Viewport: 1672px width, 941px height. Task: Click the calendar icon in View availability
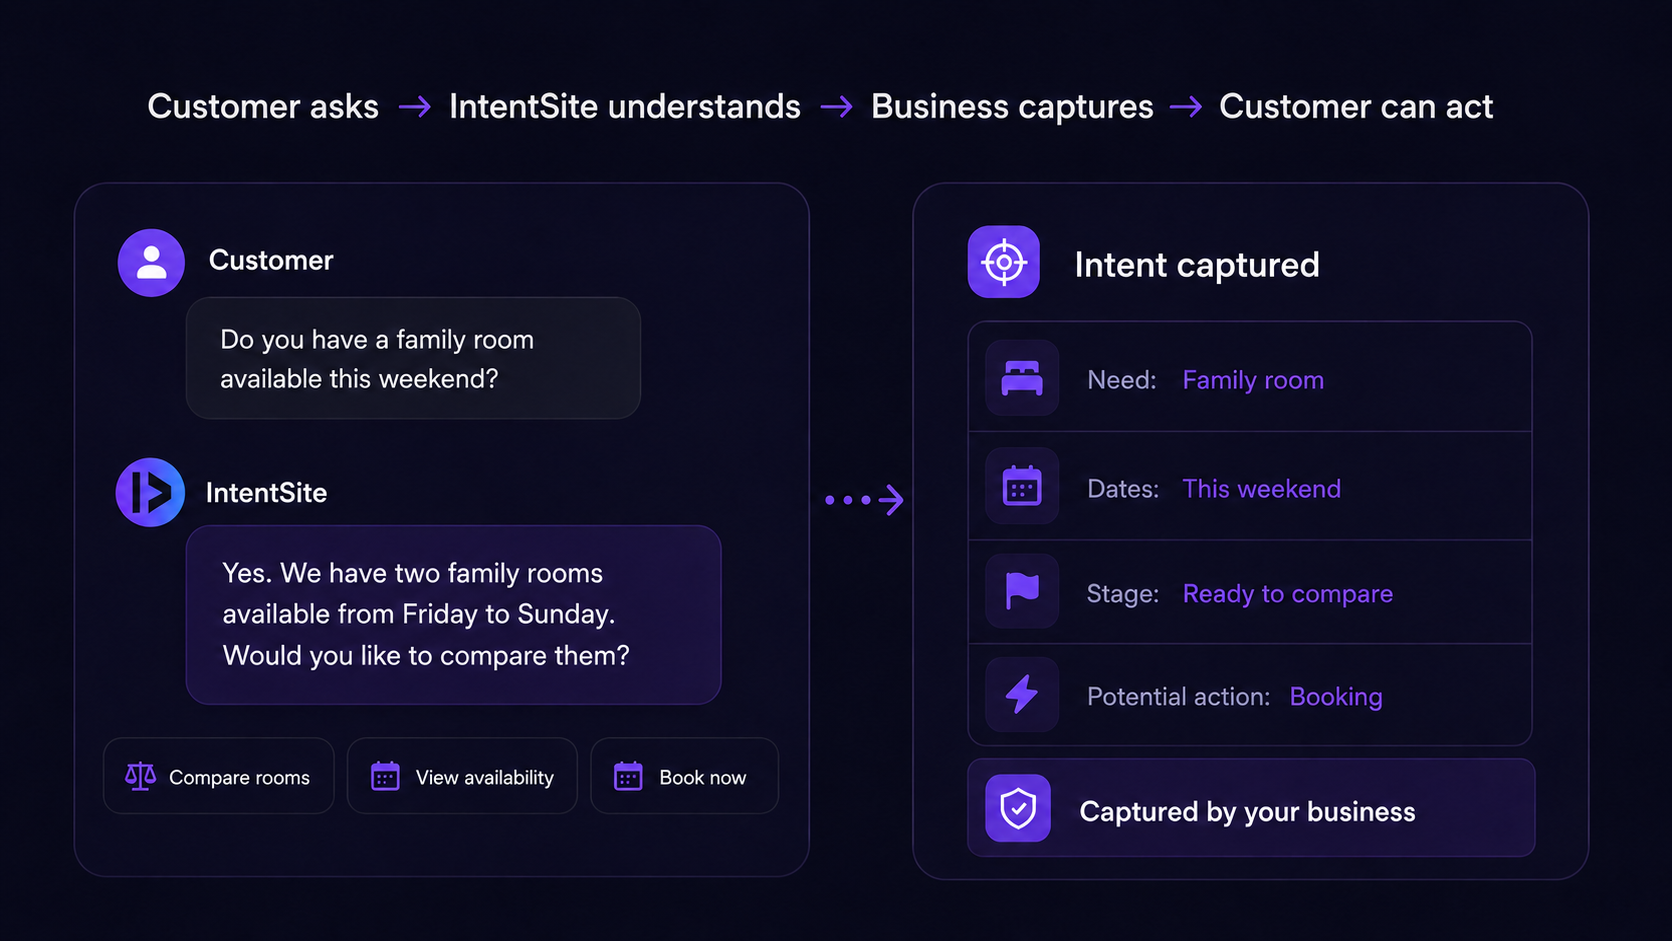[385, 776]
